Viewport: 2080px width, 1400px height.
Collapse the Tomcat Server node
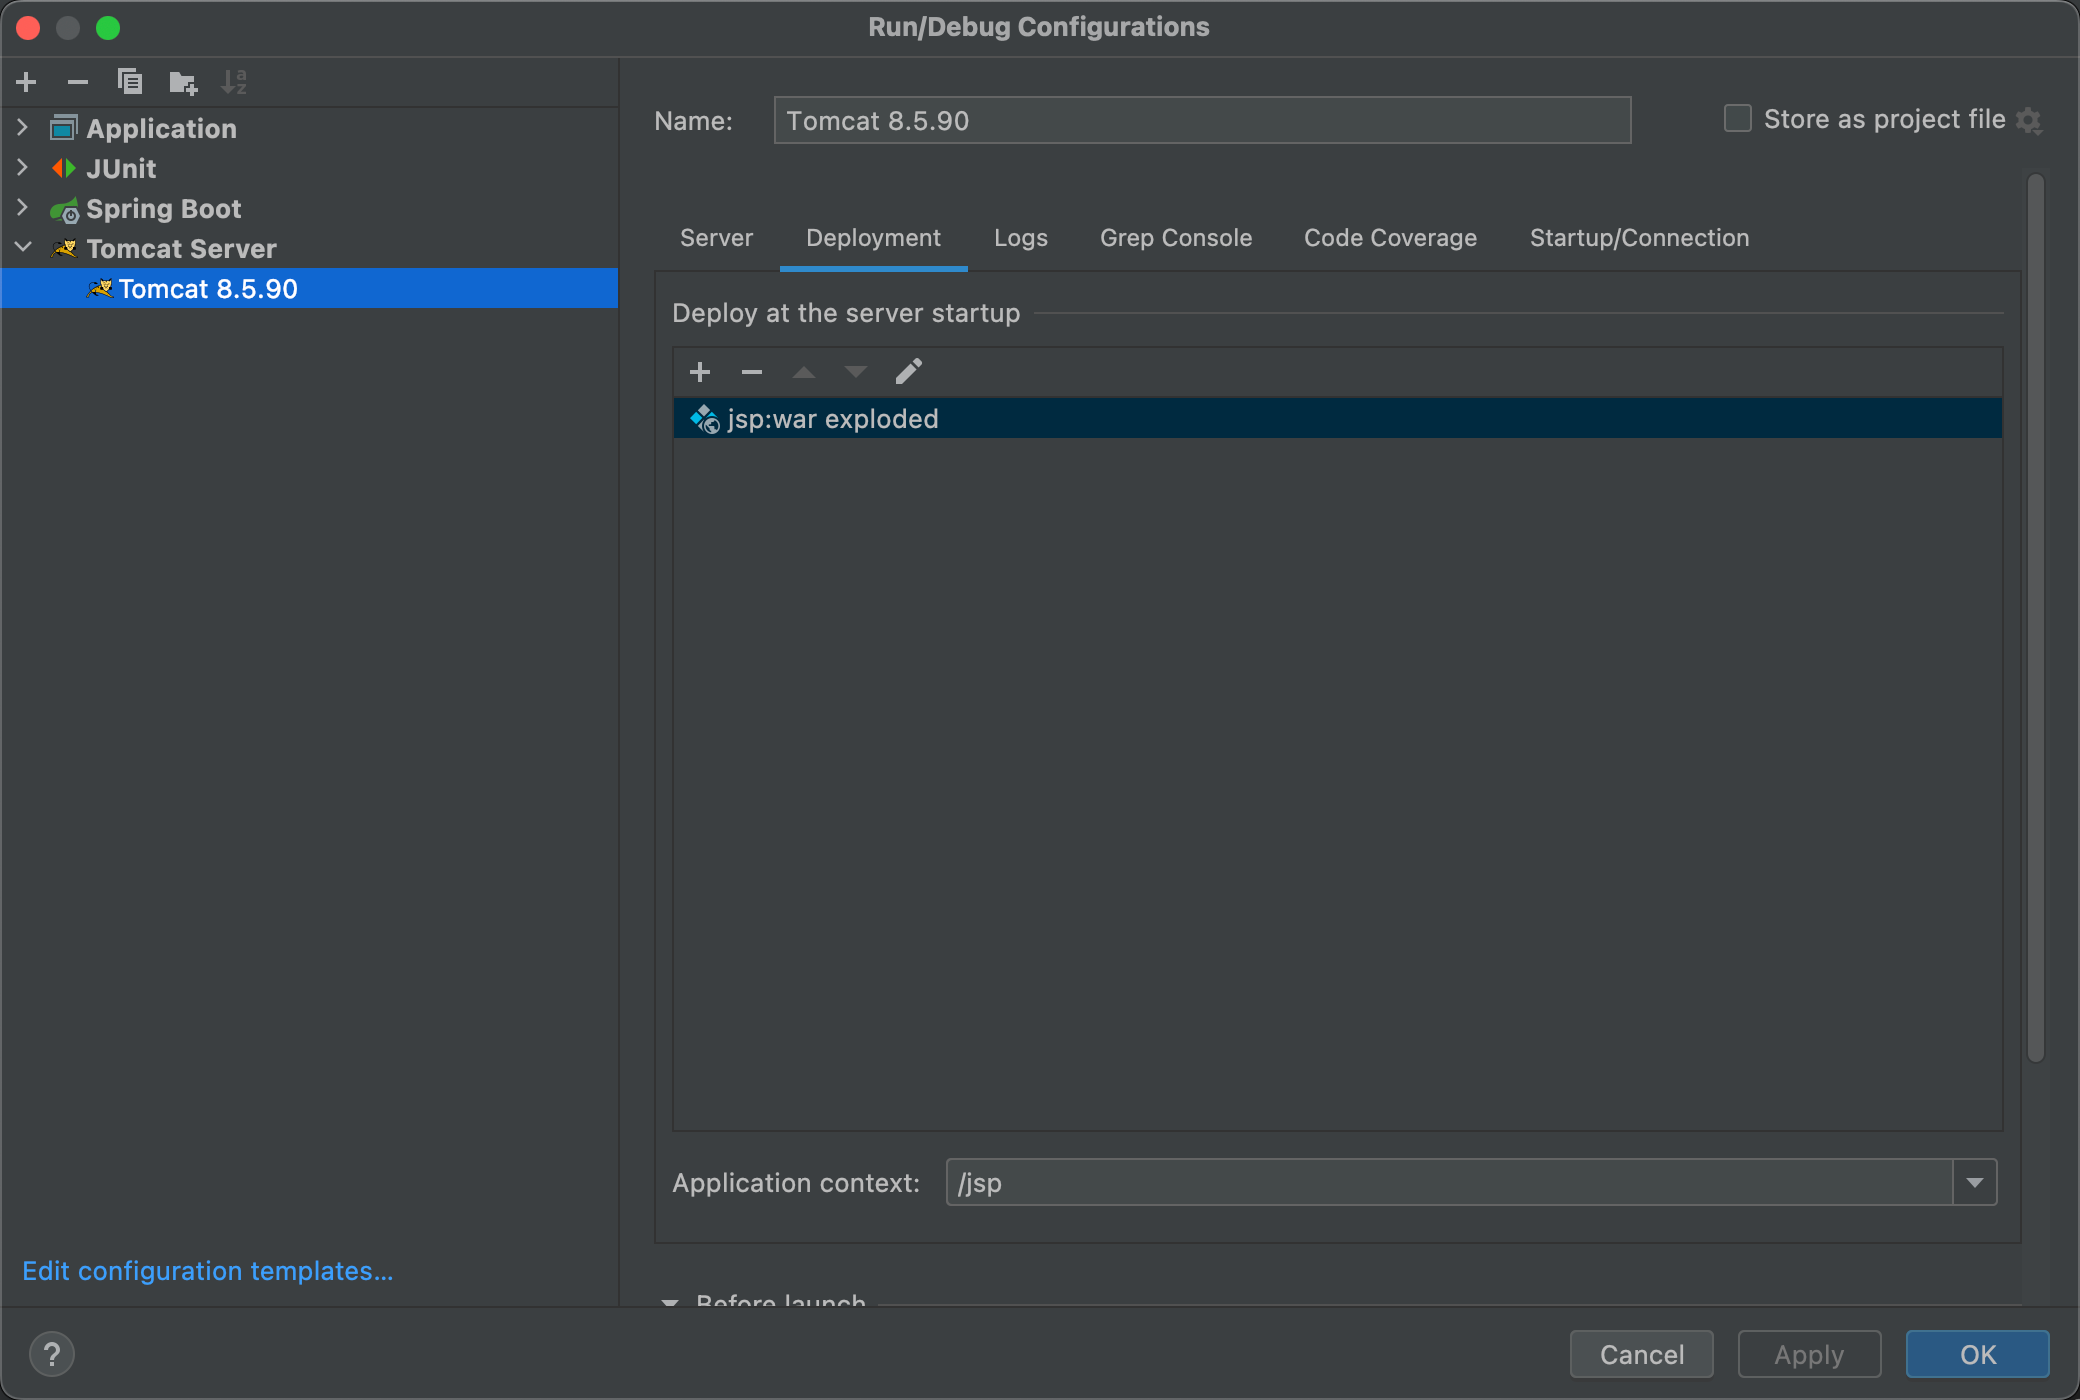[24, 247]
